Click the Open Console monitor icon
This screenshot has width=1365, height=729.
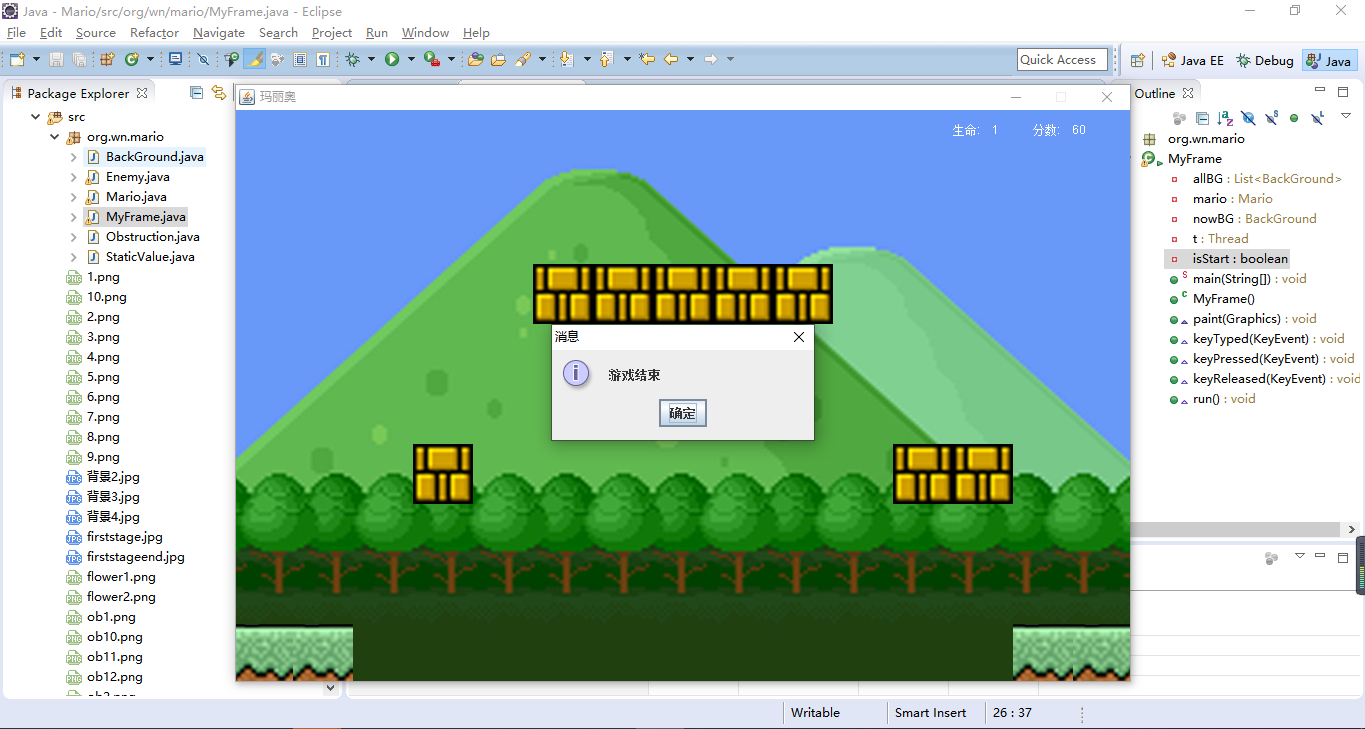(x=175, y=59)
